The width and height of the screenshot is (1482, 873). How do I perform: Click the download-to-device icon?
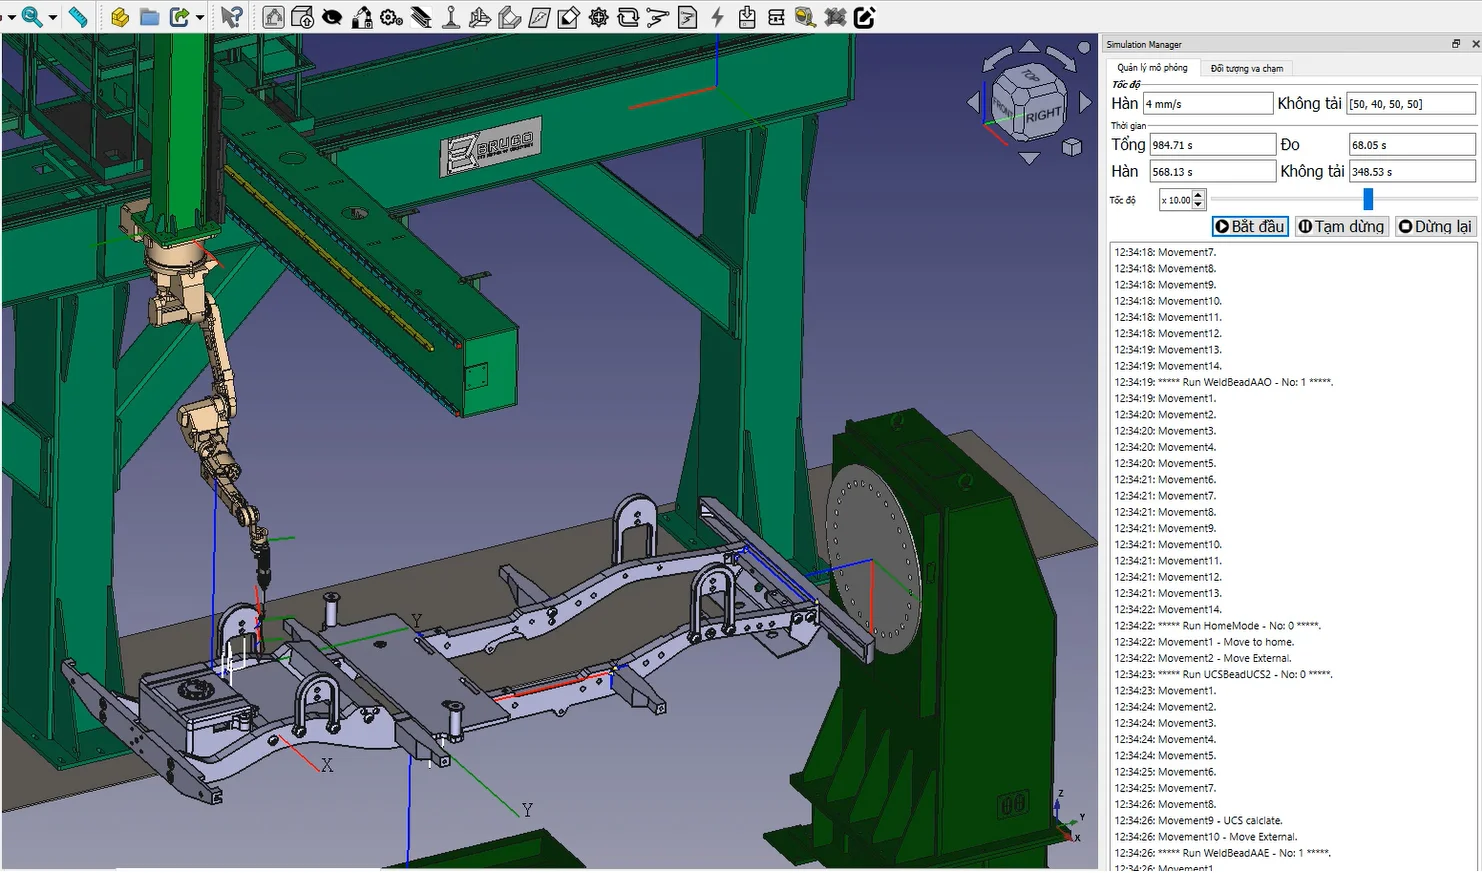[746, 17]
